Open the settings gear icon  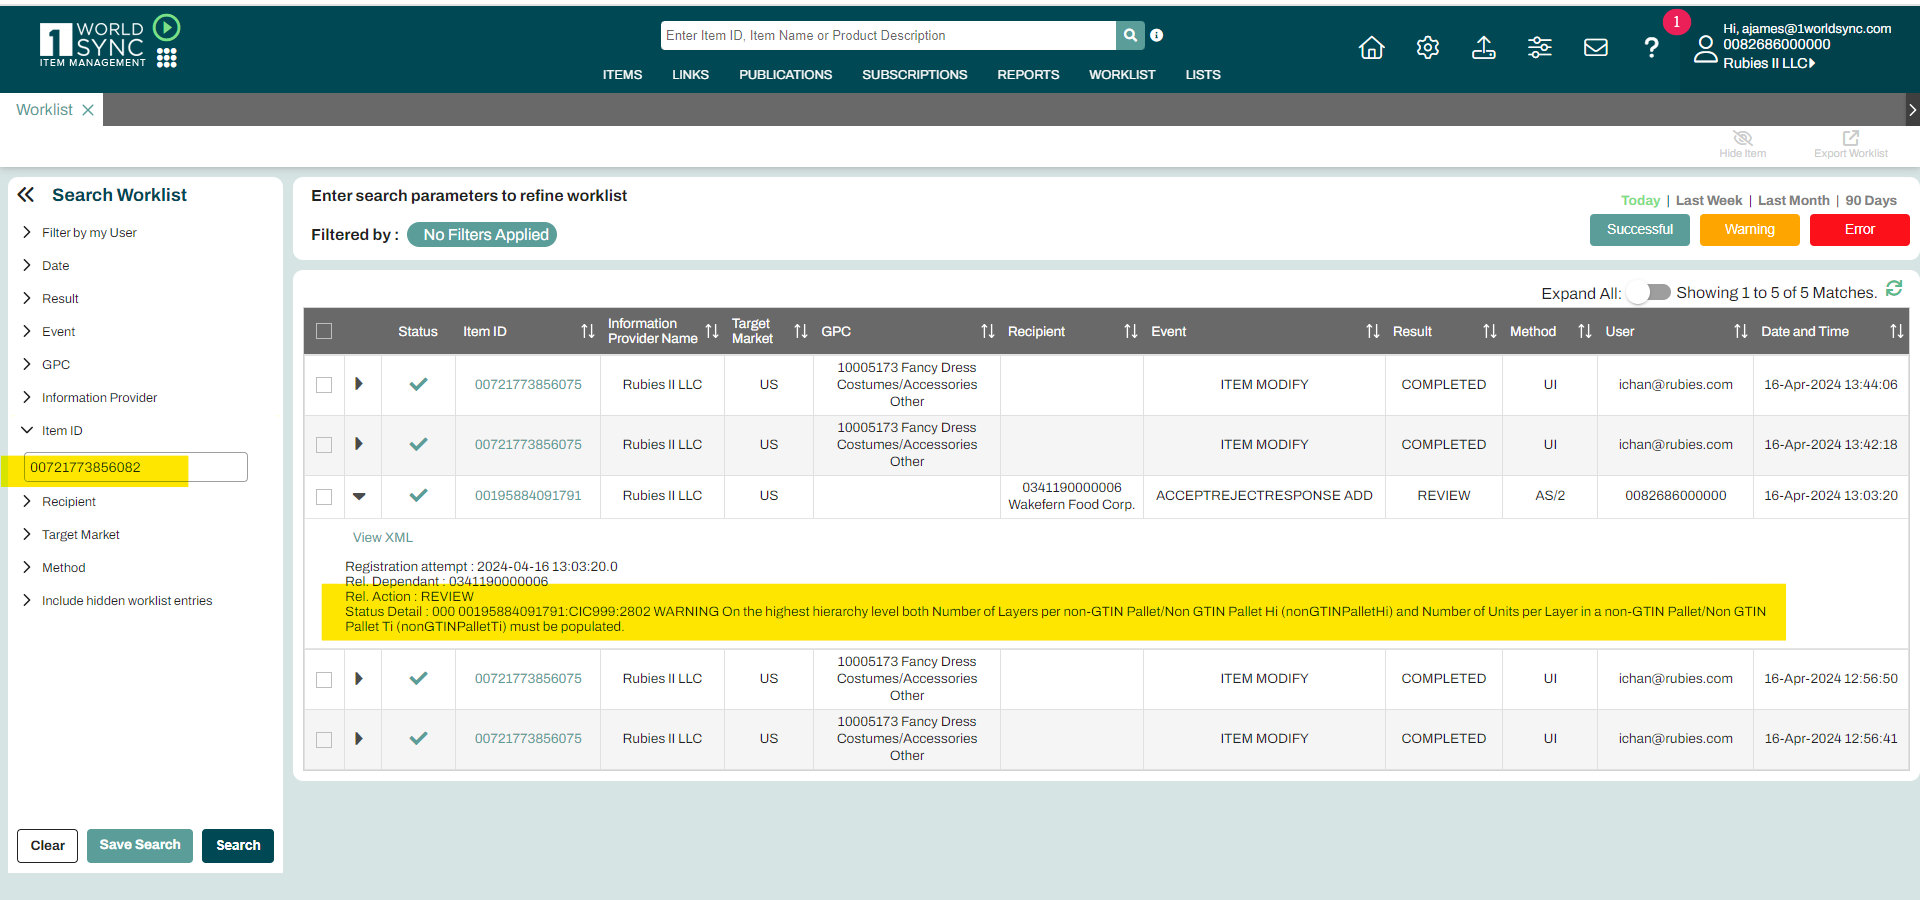coord(1427,47)
